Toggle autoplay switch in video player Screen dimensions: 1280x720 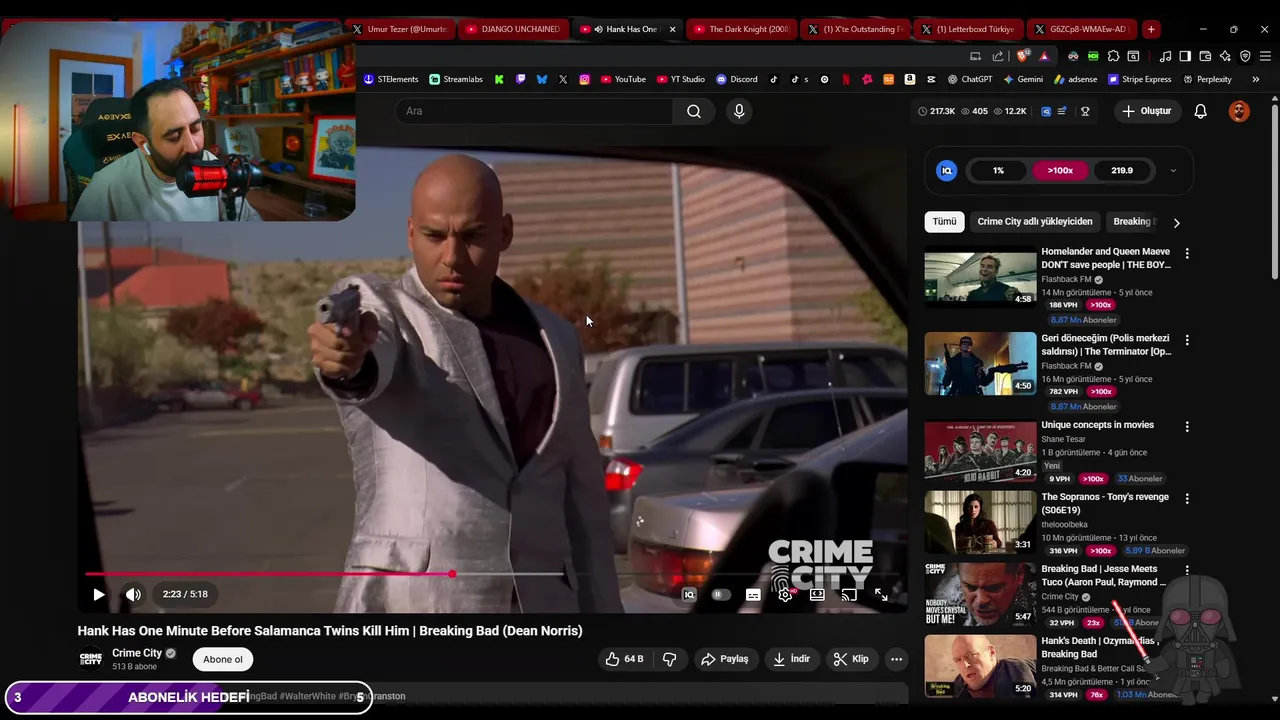click(x=720, y=594)
